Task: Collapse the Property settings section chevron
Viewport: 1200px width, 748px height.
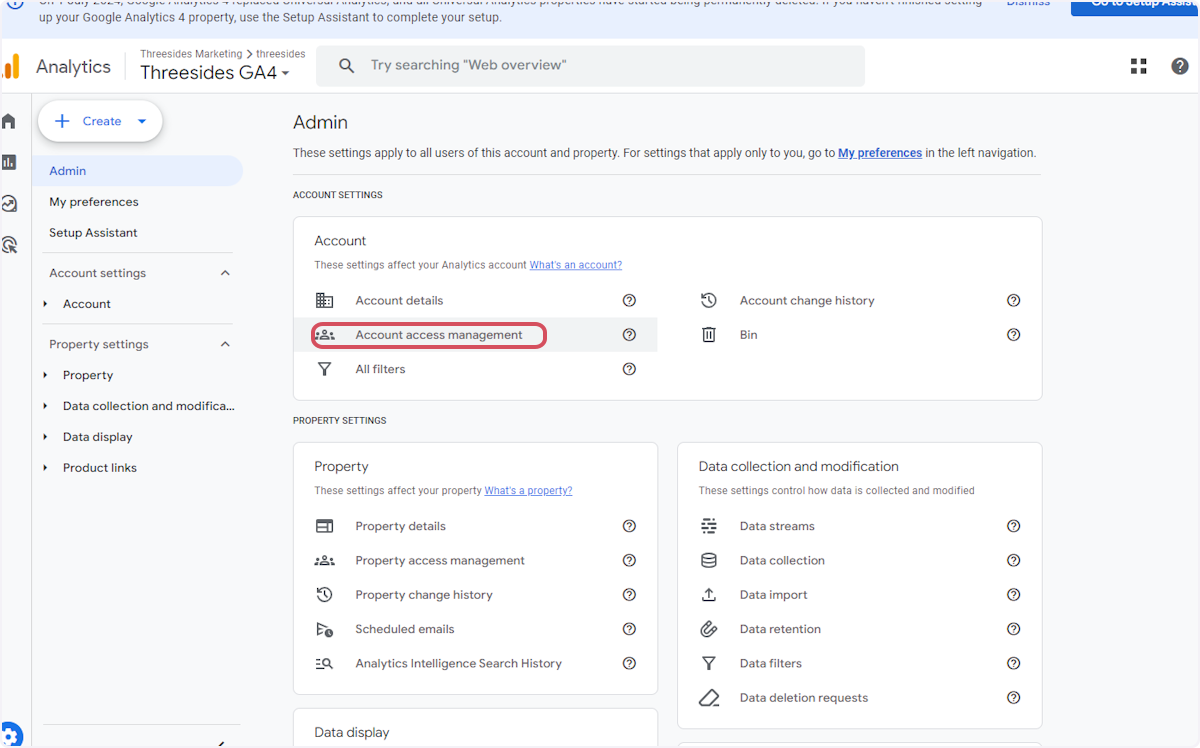Action: [225, 344]
